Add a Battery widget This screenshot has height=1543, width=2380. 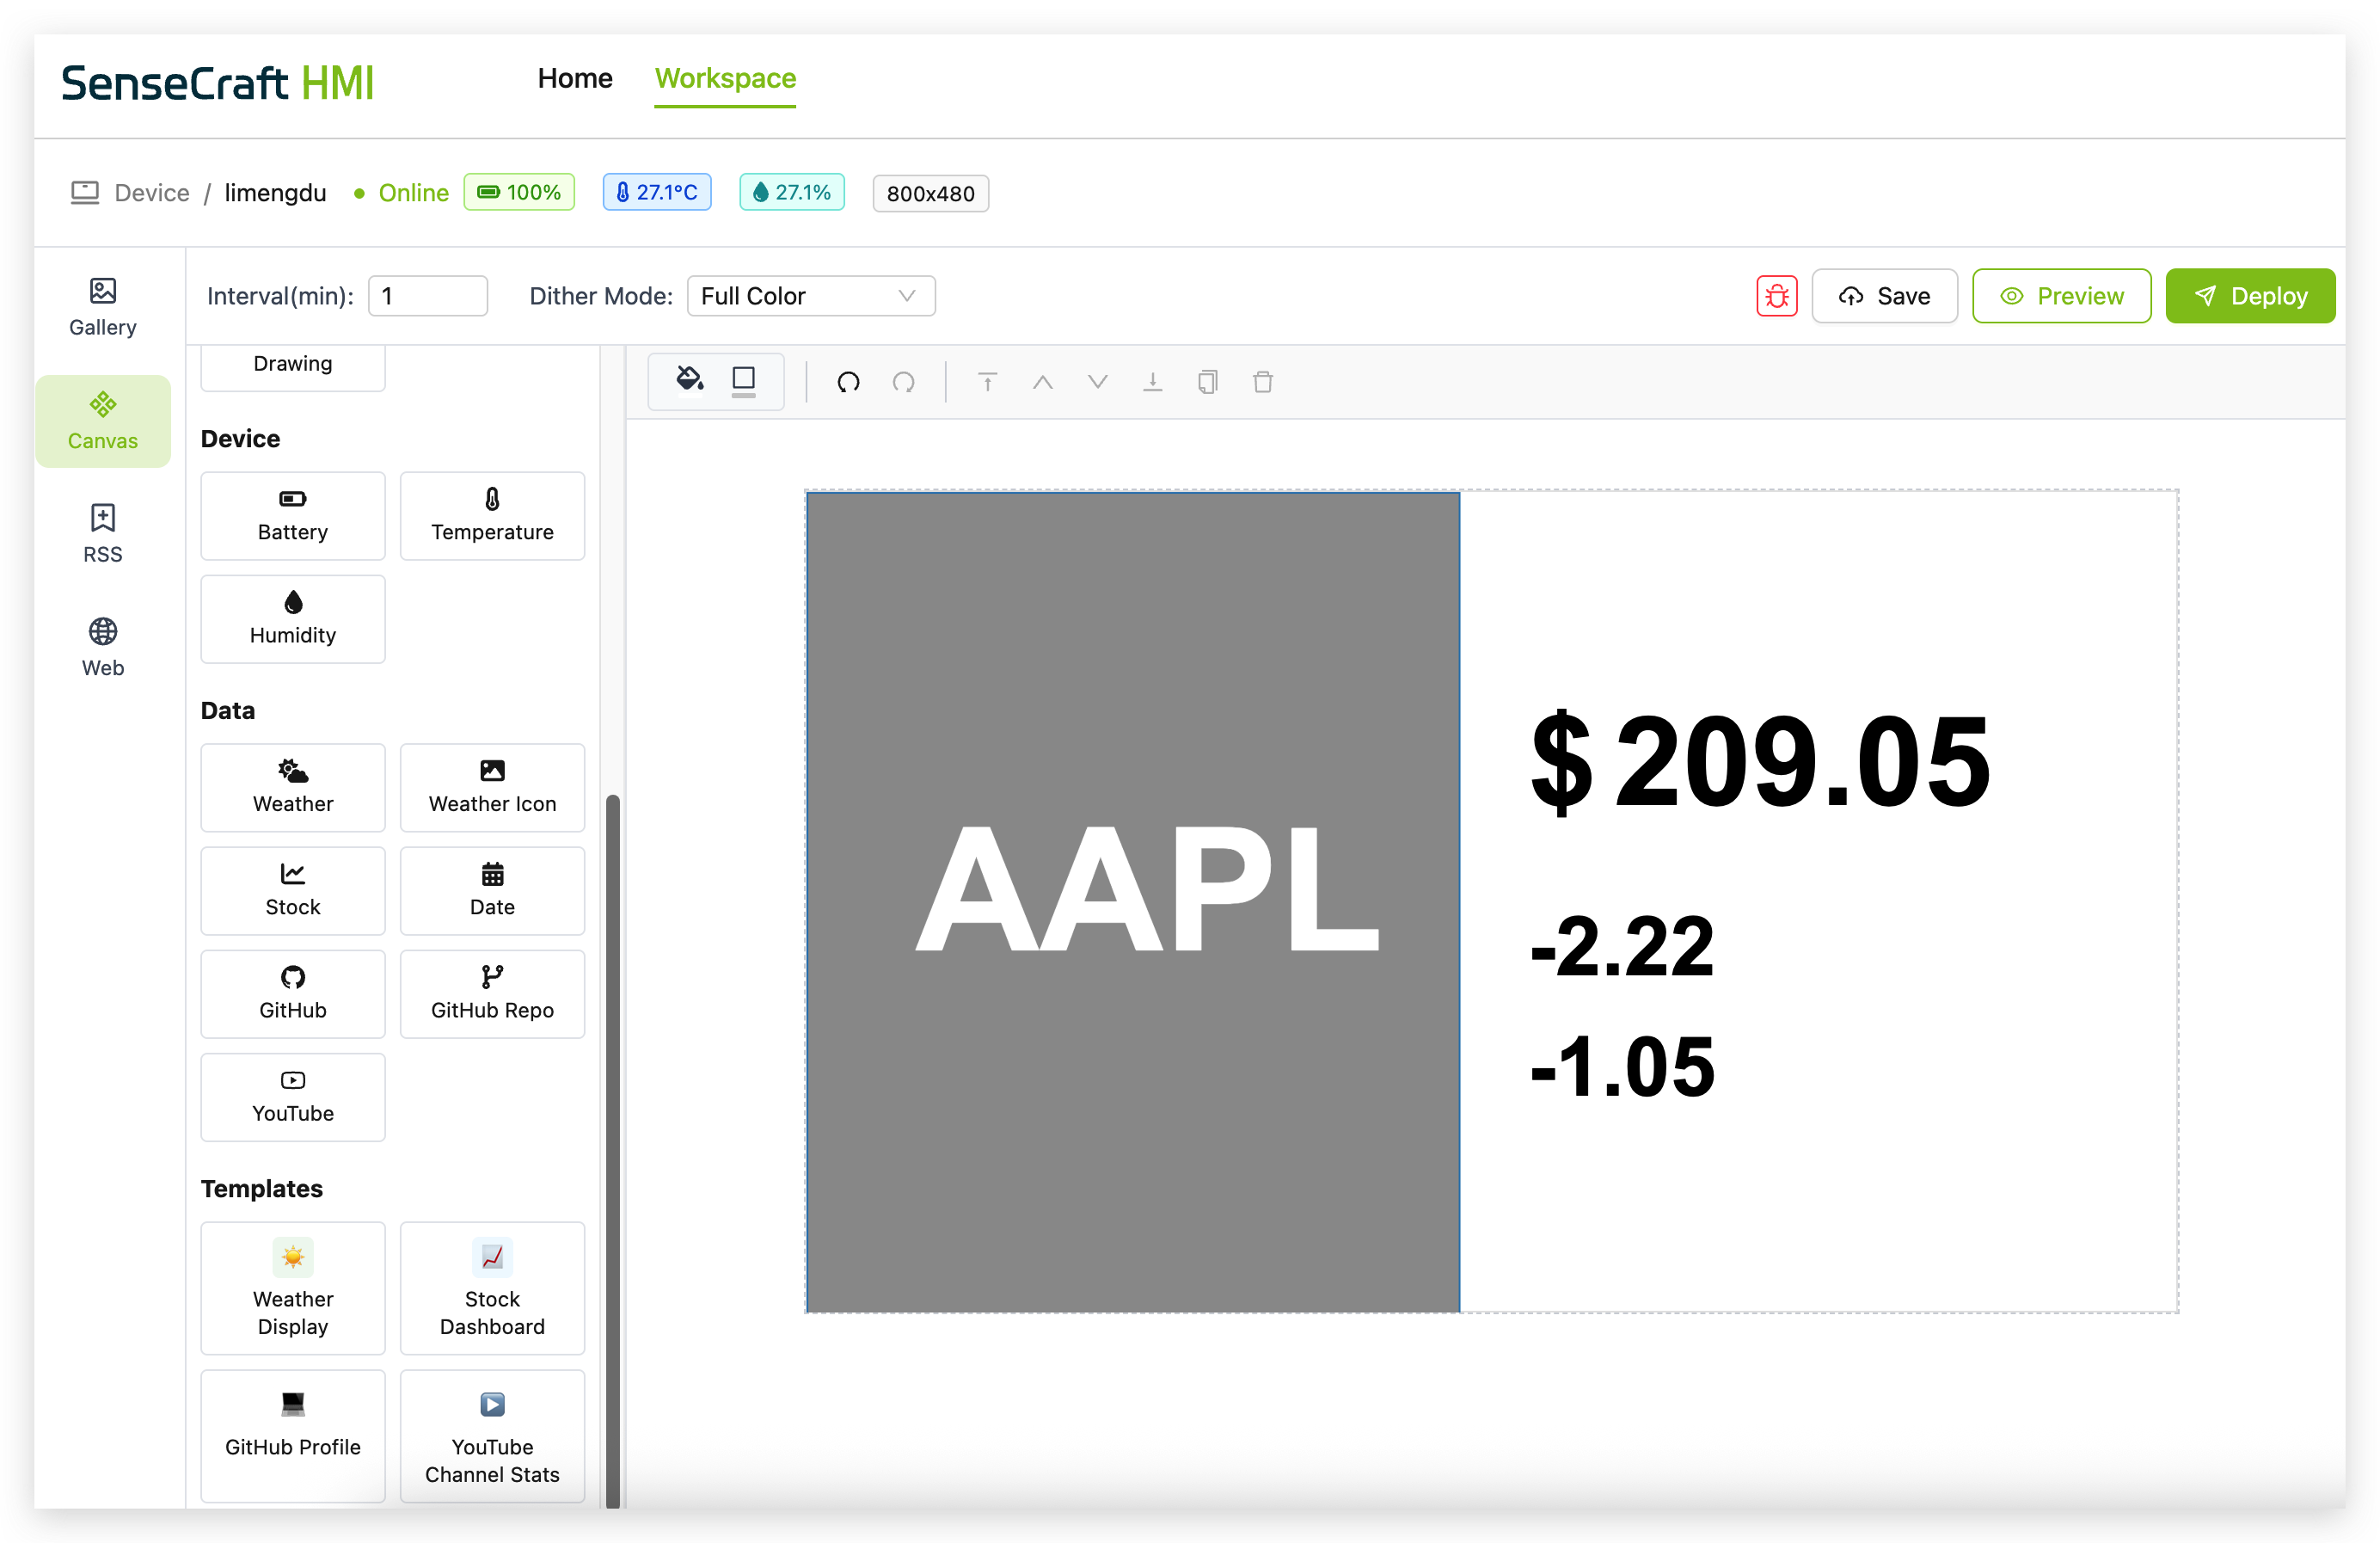point(292,516)
